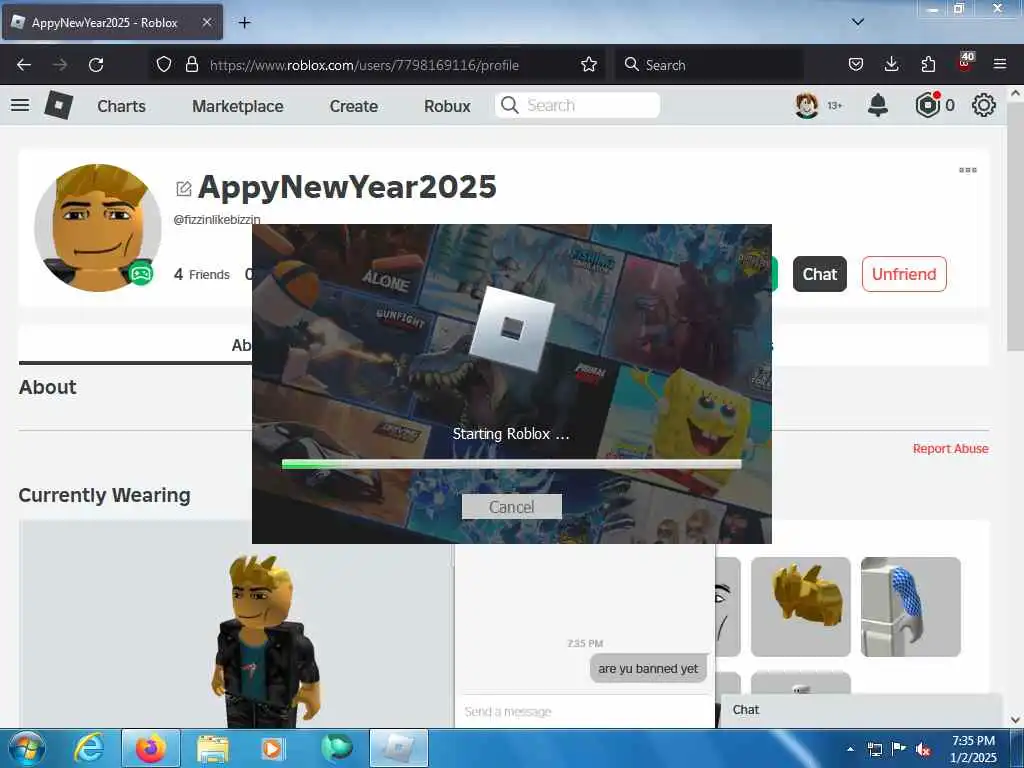Click the Starting Roblox progress bar
The width and height of the screenshot is (1024, 768).
[x=511, y=464]
